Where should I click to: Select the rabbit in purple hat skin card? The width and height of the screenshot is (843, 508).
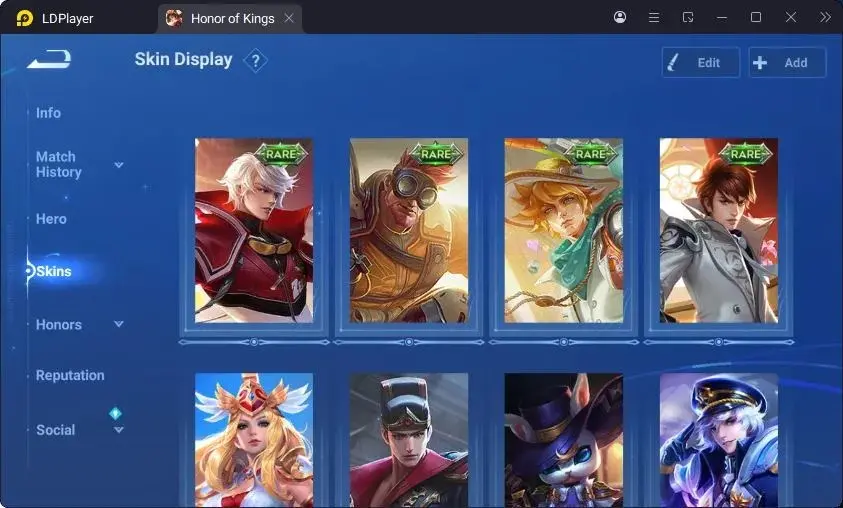point(563,440)
